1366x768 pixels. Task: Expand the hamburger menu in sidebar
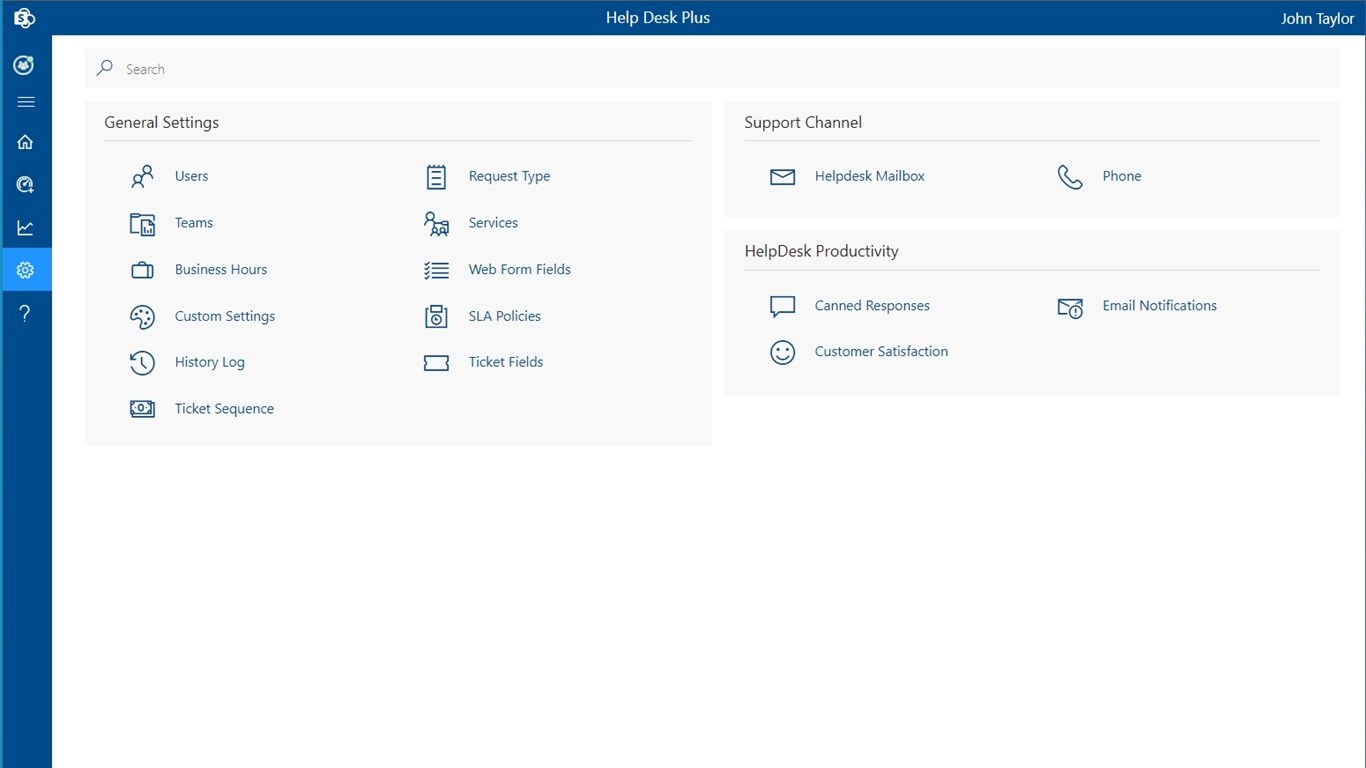pos(26,102)
